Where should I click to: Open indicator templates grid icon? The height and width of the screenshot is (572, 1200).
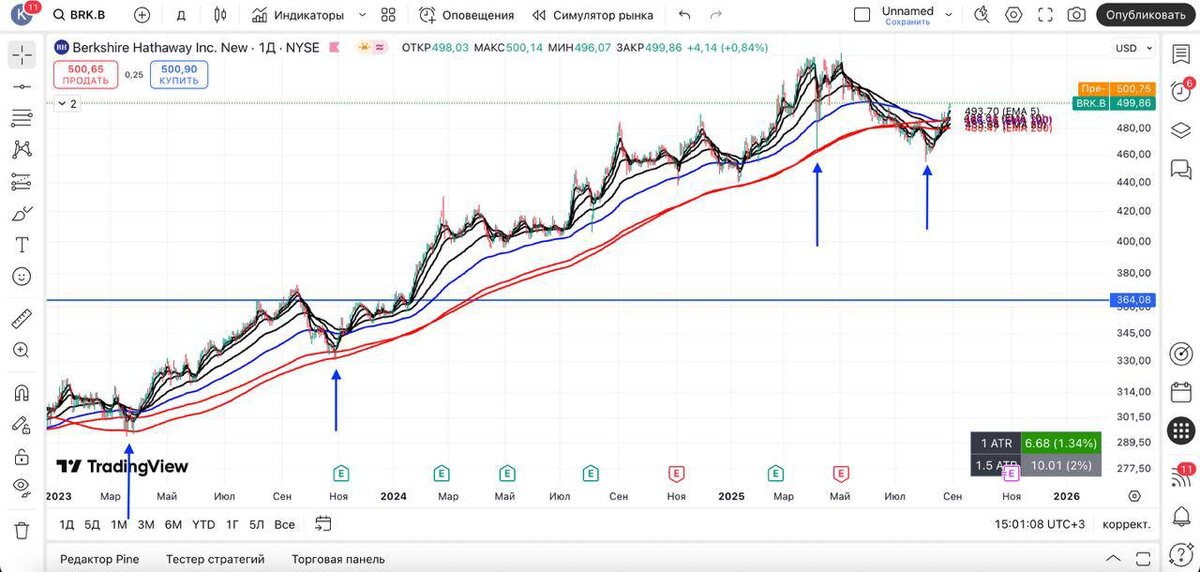coord(389,15)
